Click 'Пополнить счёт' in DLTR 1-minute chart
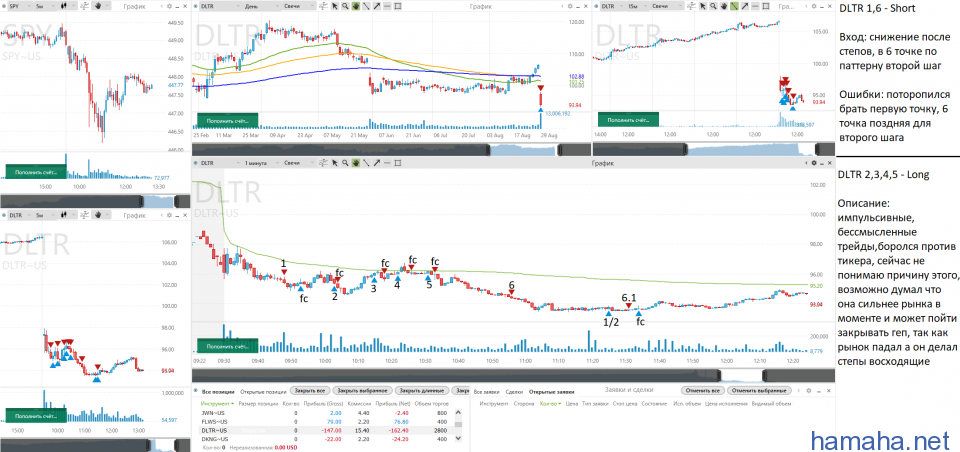 click(x=226, y=347)
